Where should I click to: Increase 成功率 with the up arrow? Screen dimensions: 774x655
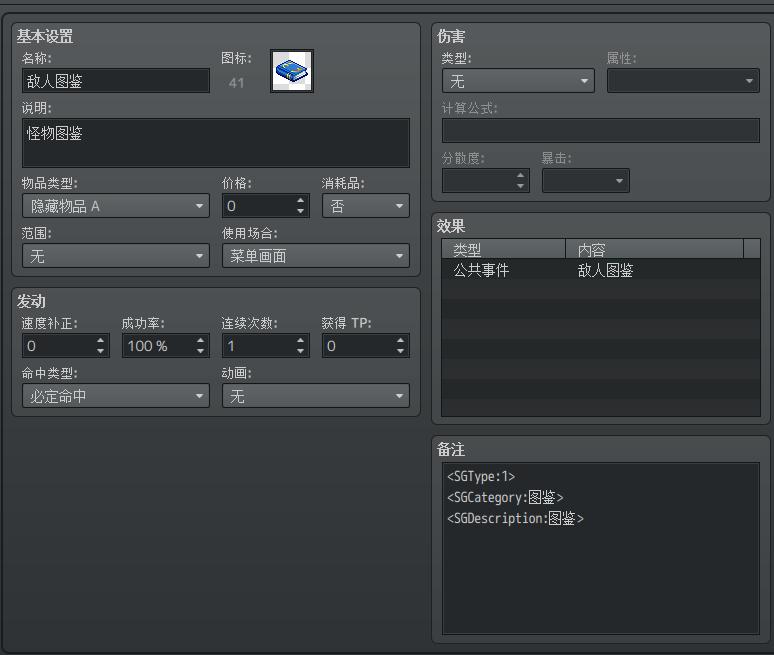point(200,341)
